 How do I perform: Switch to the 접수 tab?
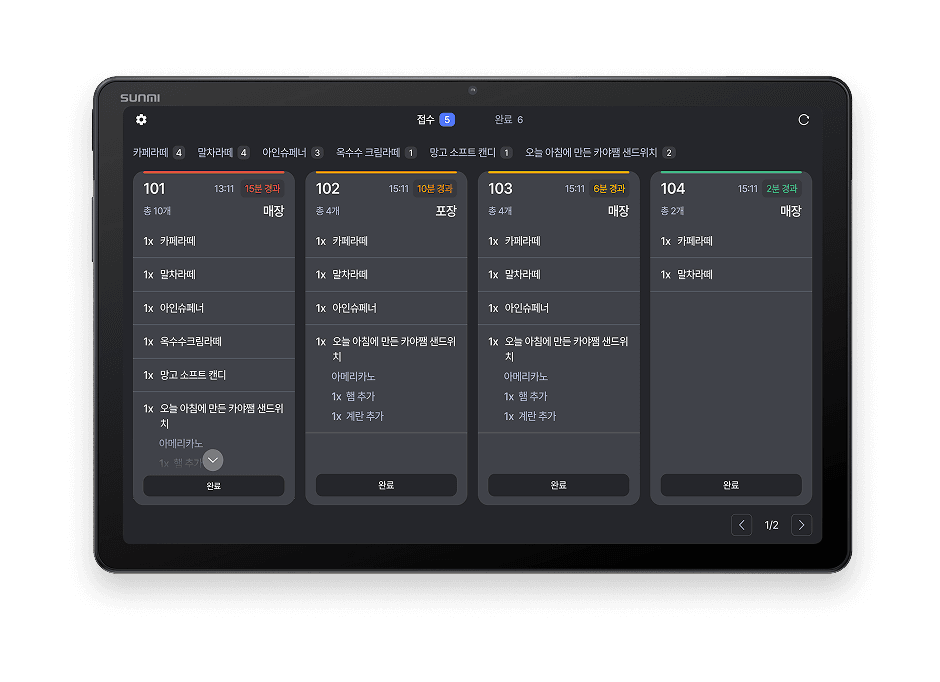pyautogui.click(x=436, y=120)
